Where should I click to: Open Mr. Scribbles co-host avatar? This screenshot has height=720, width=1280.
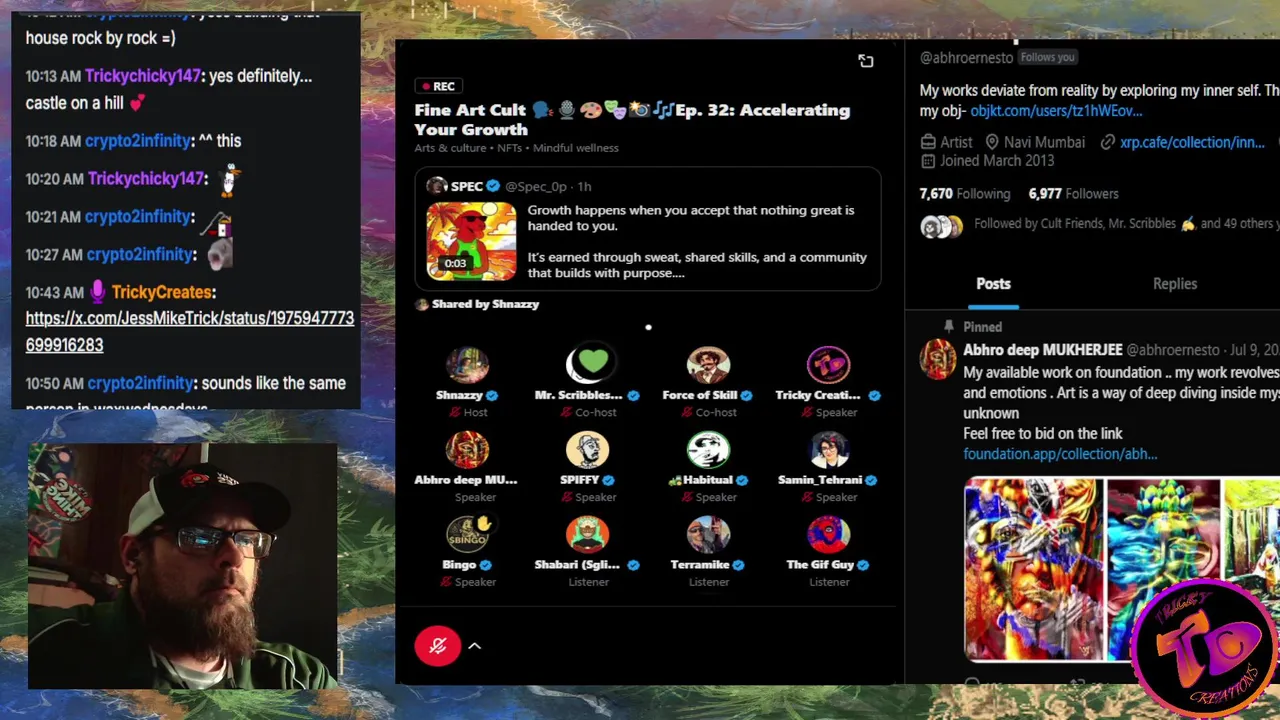click(x=587, y=365)
